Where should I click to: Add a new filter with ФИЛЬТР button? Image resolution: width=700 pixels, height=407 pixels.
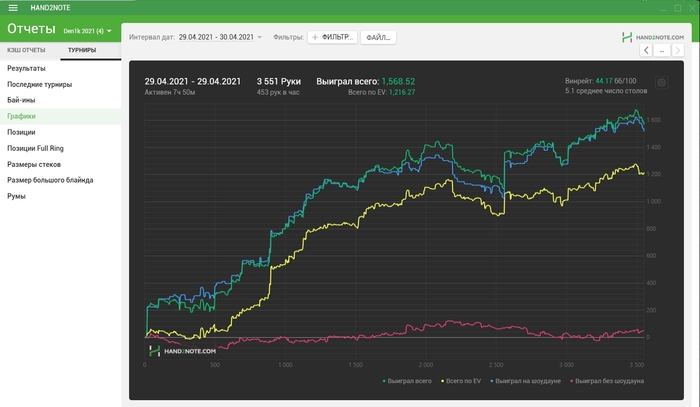point(333,37)
